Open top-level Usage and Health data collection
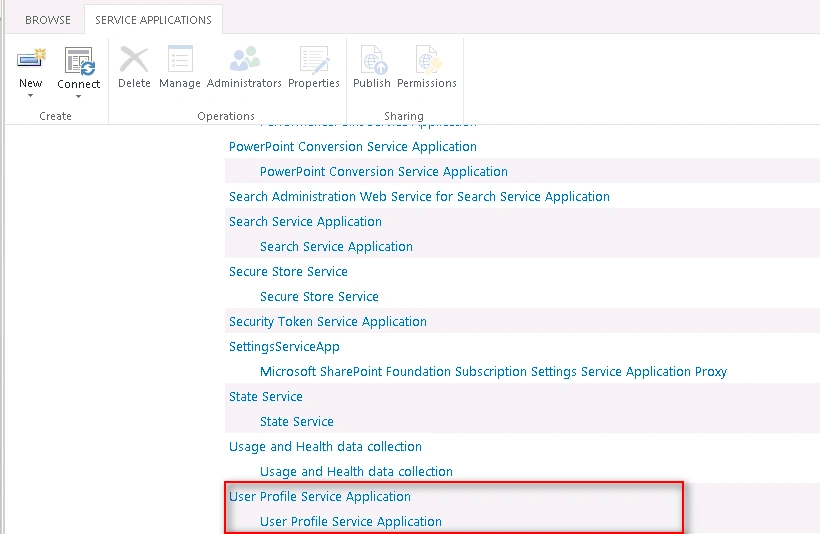 click(325, 447)
